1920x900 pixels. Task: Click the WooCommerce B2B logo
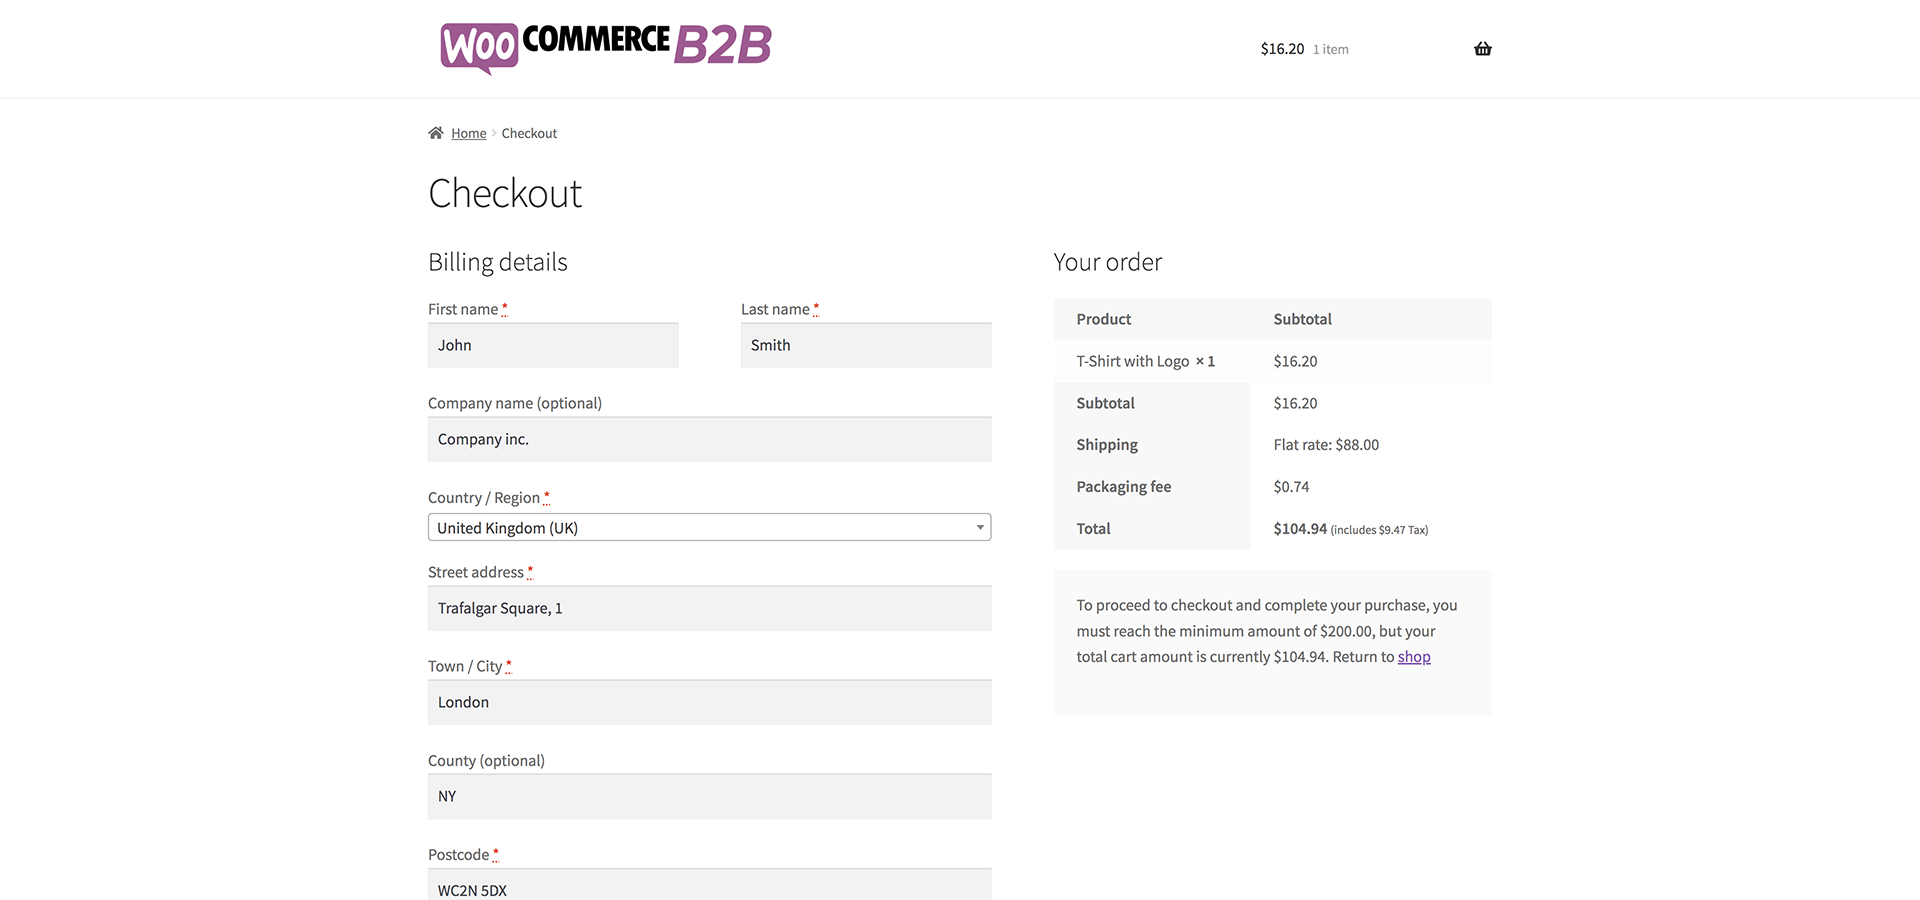pos(606,47)
